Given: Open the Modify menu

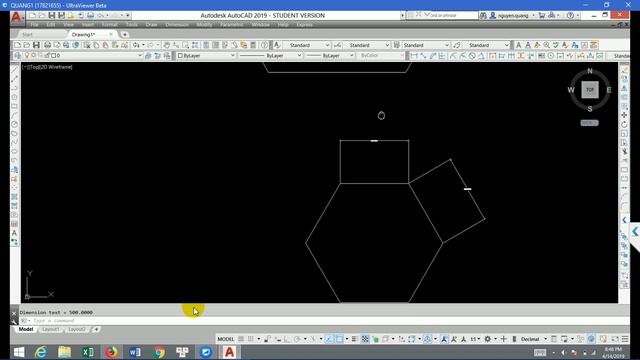Looking at the screenshot, I should pyautogui.click(x=204, y=25).
